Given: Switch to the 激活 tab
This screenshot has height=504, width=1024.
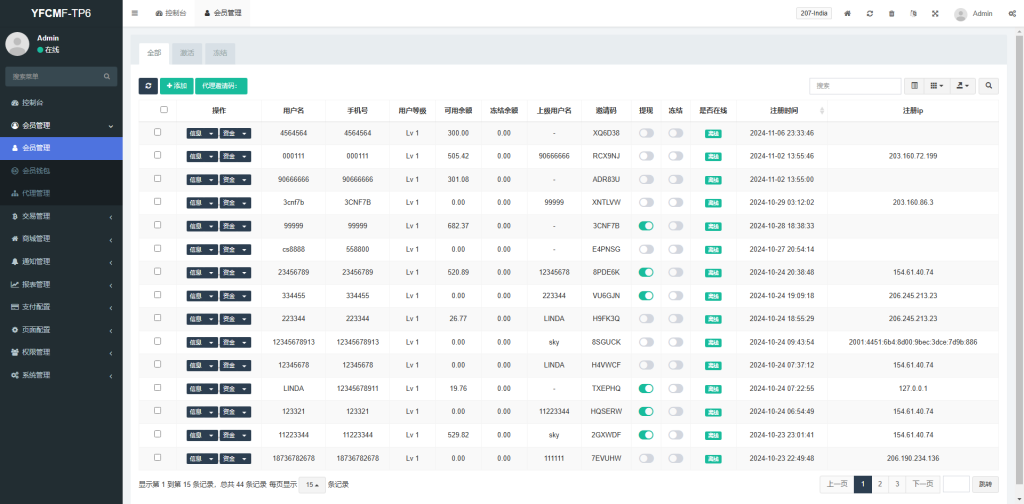Looking at the screenshot, I should click(x=186, y=52).
